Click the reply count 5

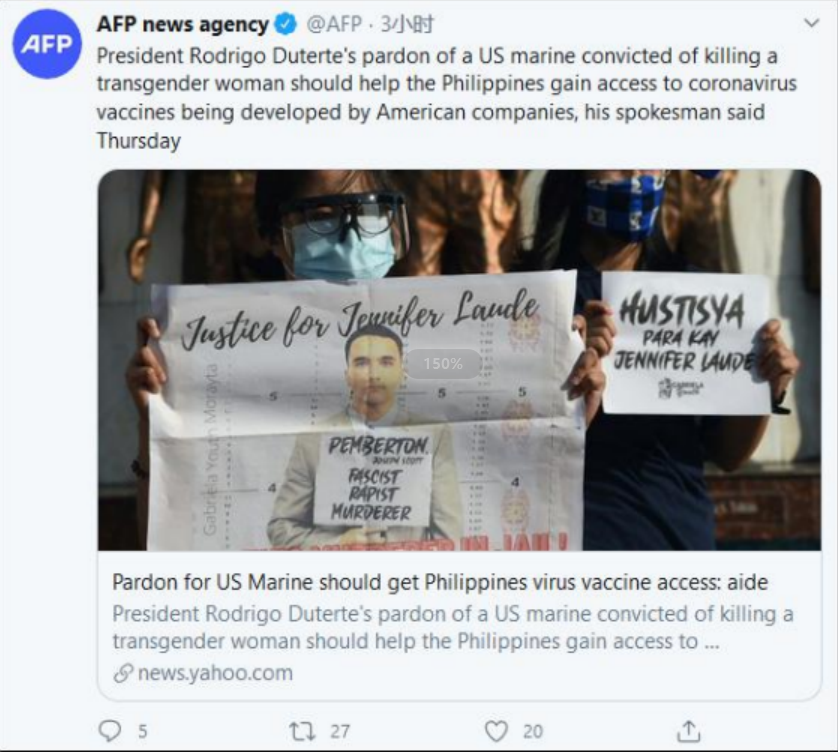pyautogui.click(x=142, y=731)
